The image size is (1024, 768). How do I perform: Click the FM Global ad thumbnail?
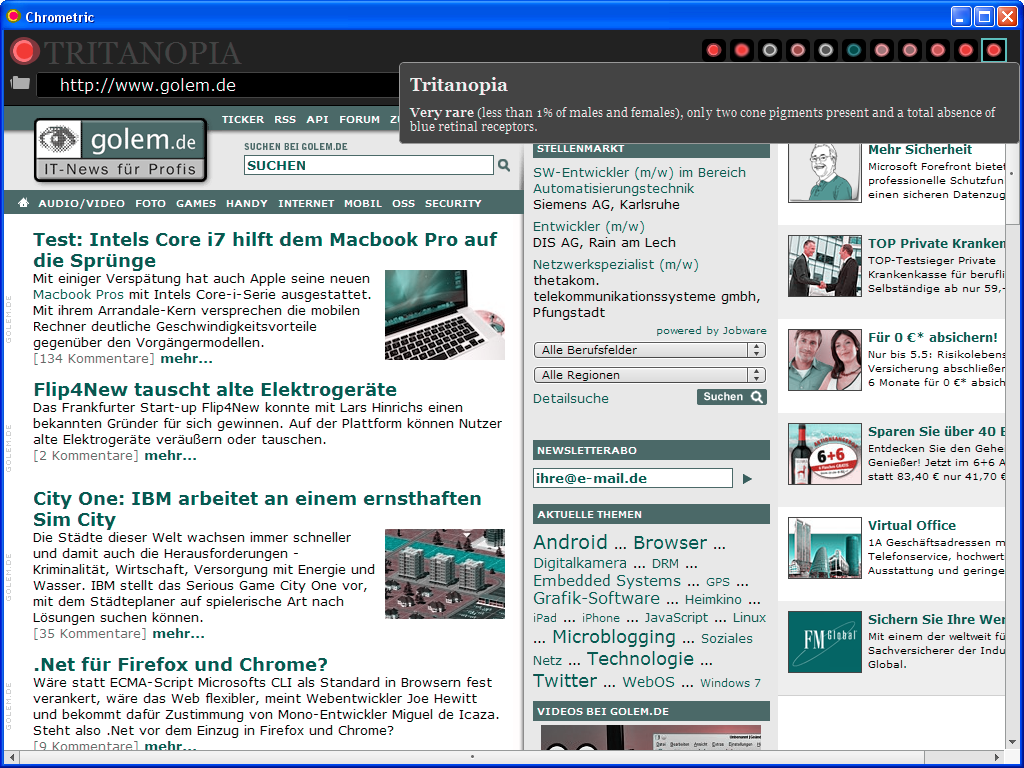[825, 642]
